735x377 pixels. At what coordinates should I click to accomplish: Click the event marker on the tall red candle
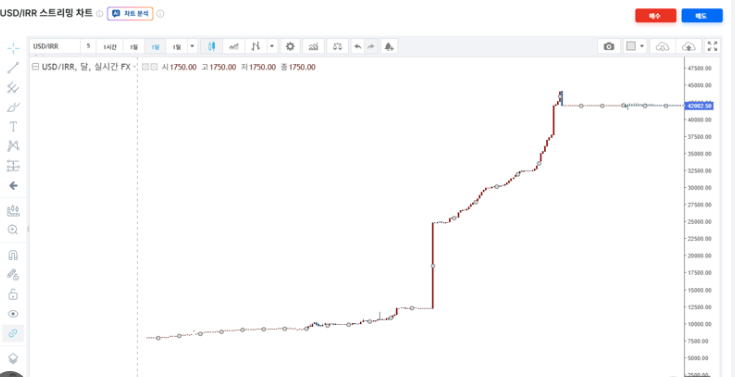point(433,266)
